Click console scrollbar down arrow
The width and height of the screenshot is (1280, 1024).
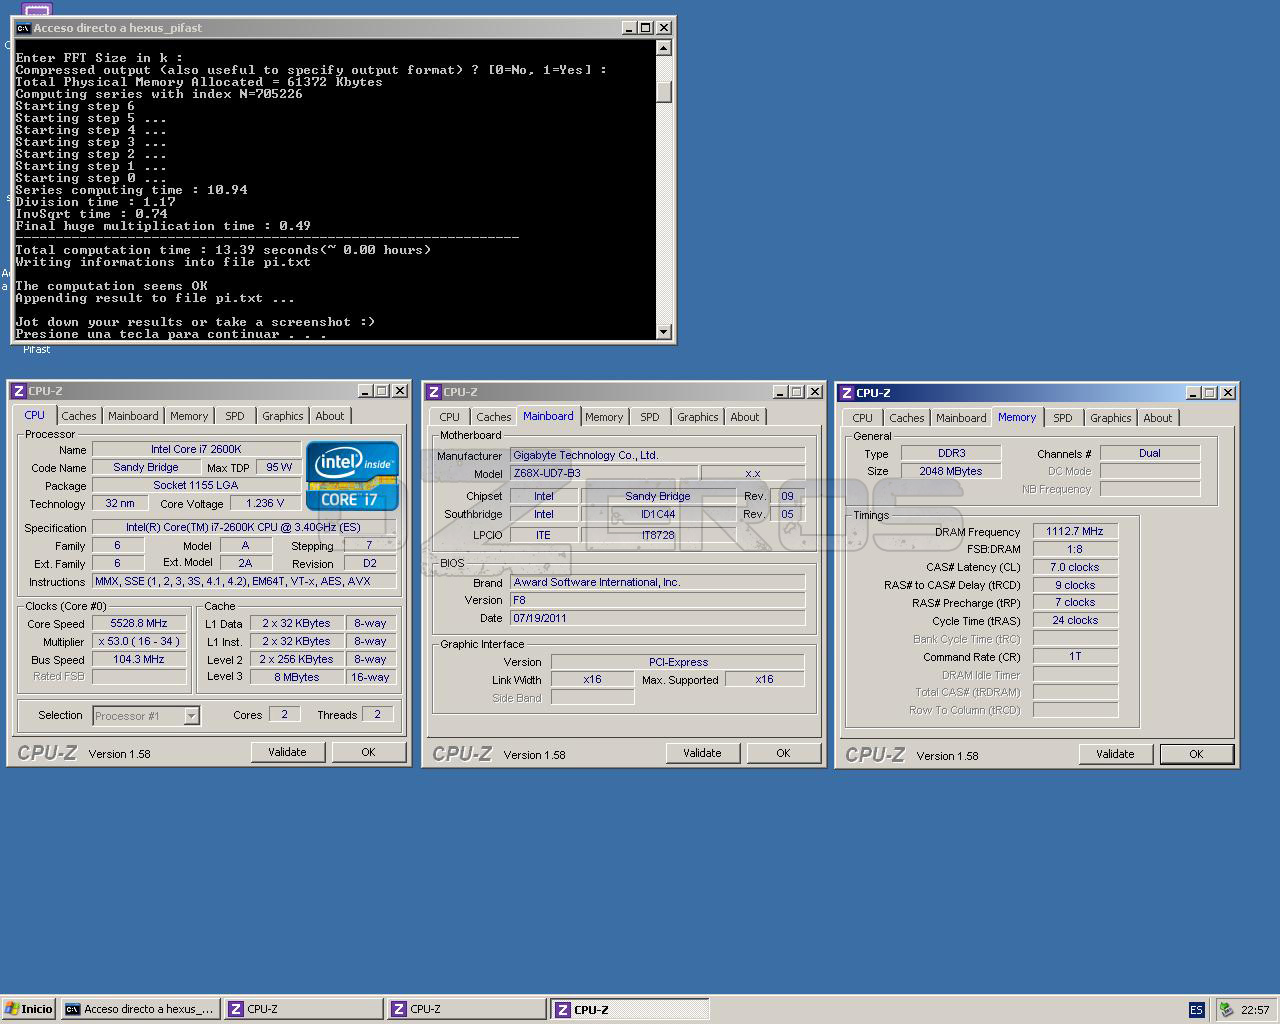tap(663, 332)
